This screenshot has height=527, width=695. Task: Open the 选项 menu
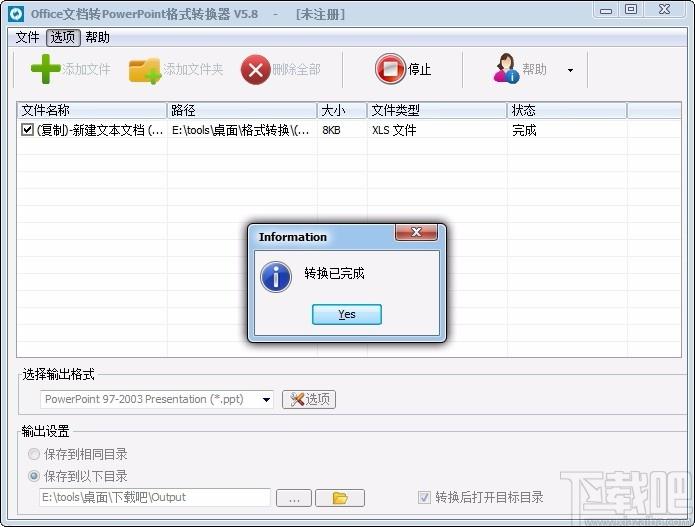(x=63, y=37)
